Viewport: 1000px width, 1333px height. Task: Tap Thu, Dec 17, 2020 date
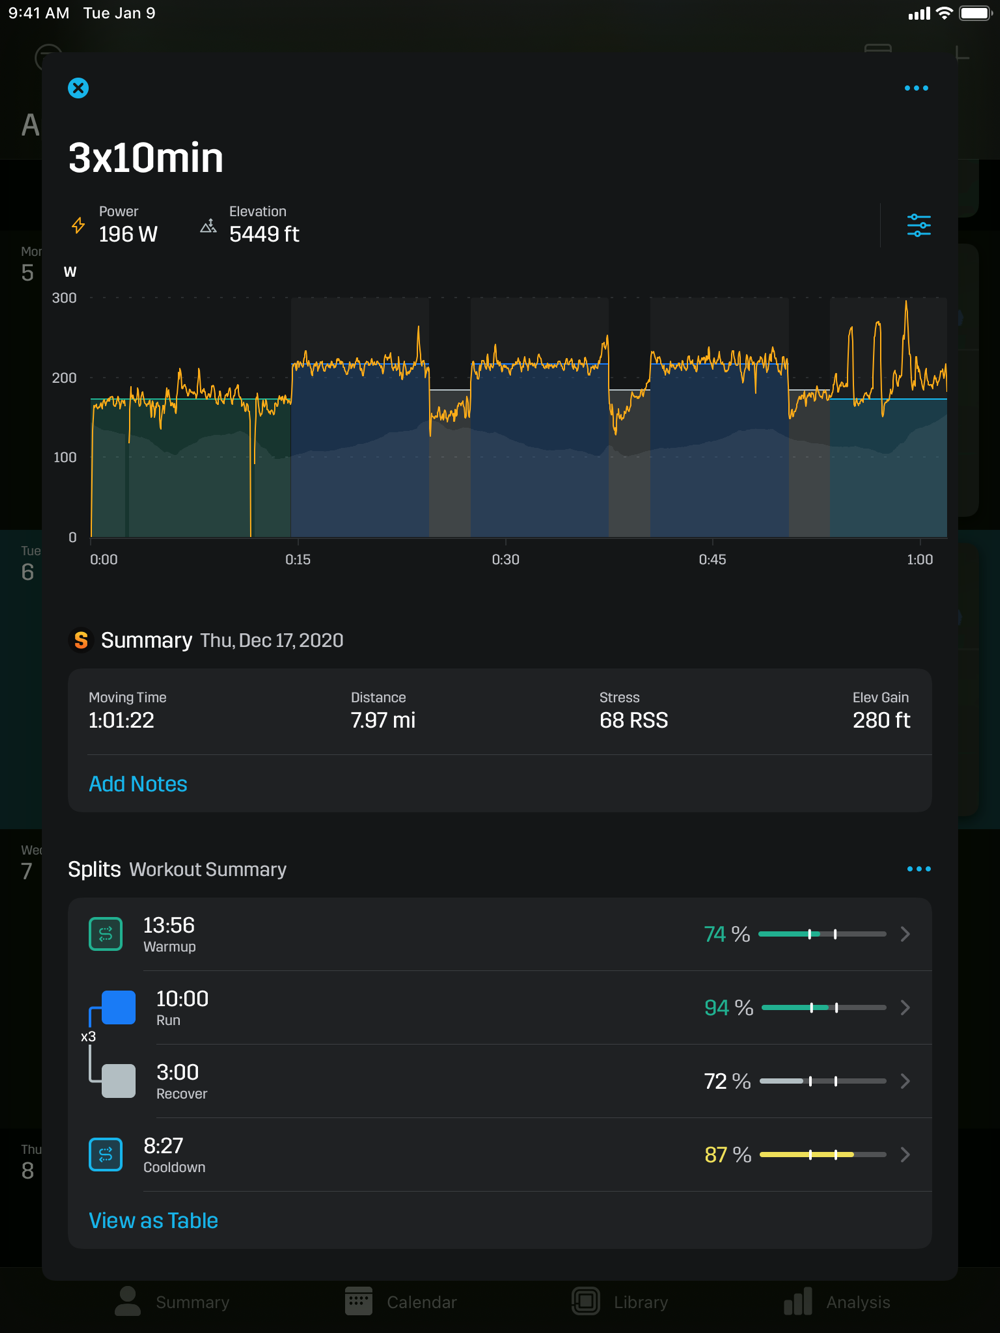point(272,641)
